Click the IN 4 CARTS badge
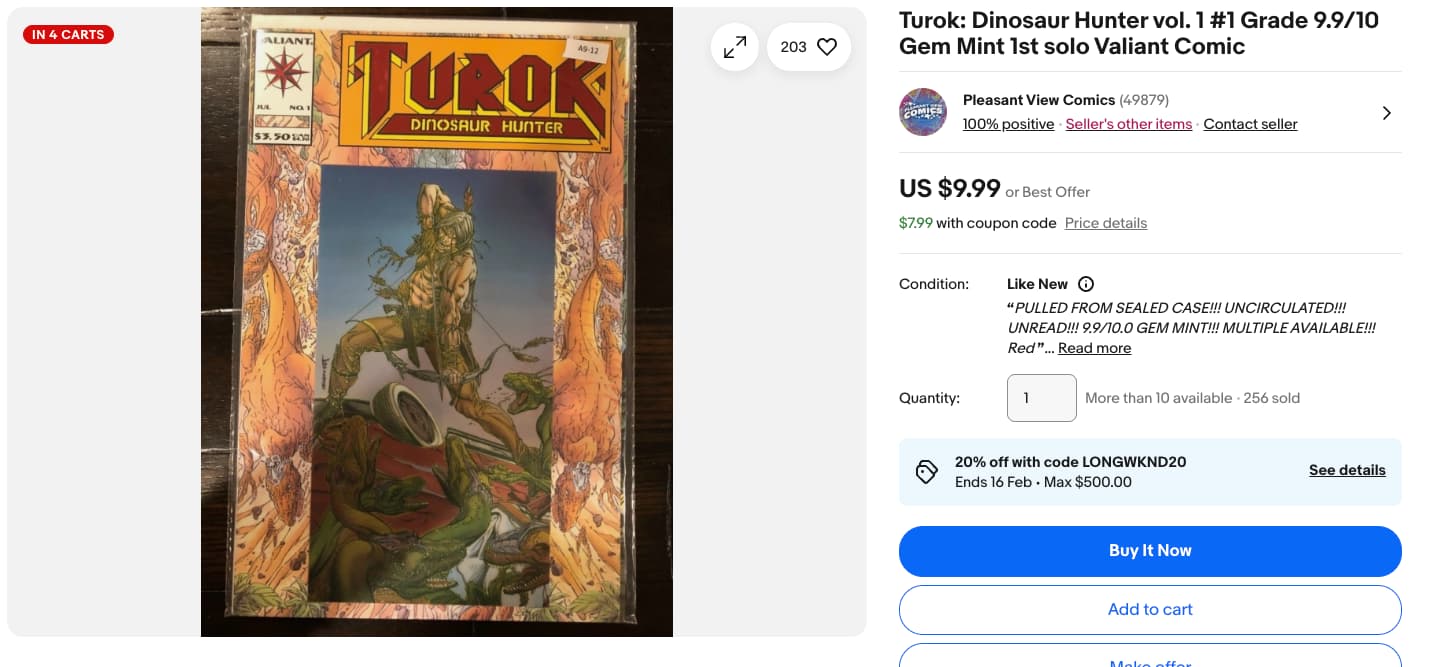The image size is (1432, 667). [x=68, y=35]
